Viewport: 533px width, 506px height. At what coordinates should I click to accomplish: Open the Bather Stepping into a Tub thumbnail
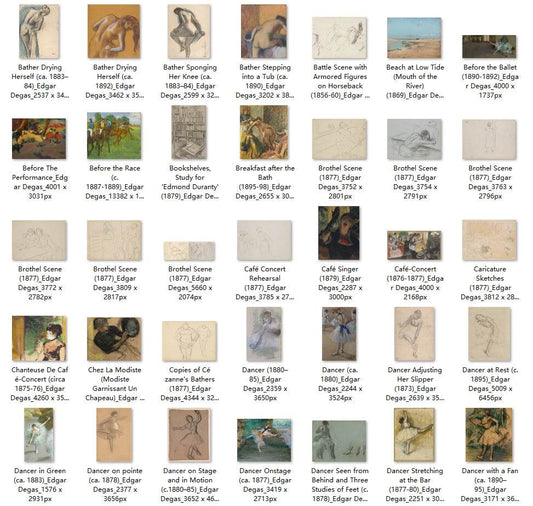[x=264, y=31]
